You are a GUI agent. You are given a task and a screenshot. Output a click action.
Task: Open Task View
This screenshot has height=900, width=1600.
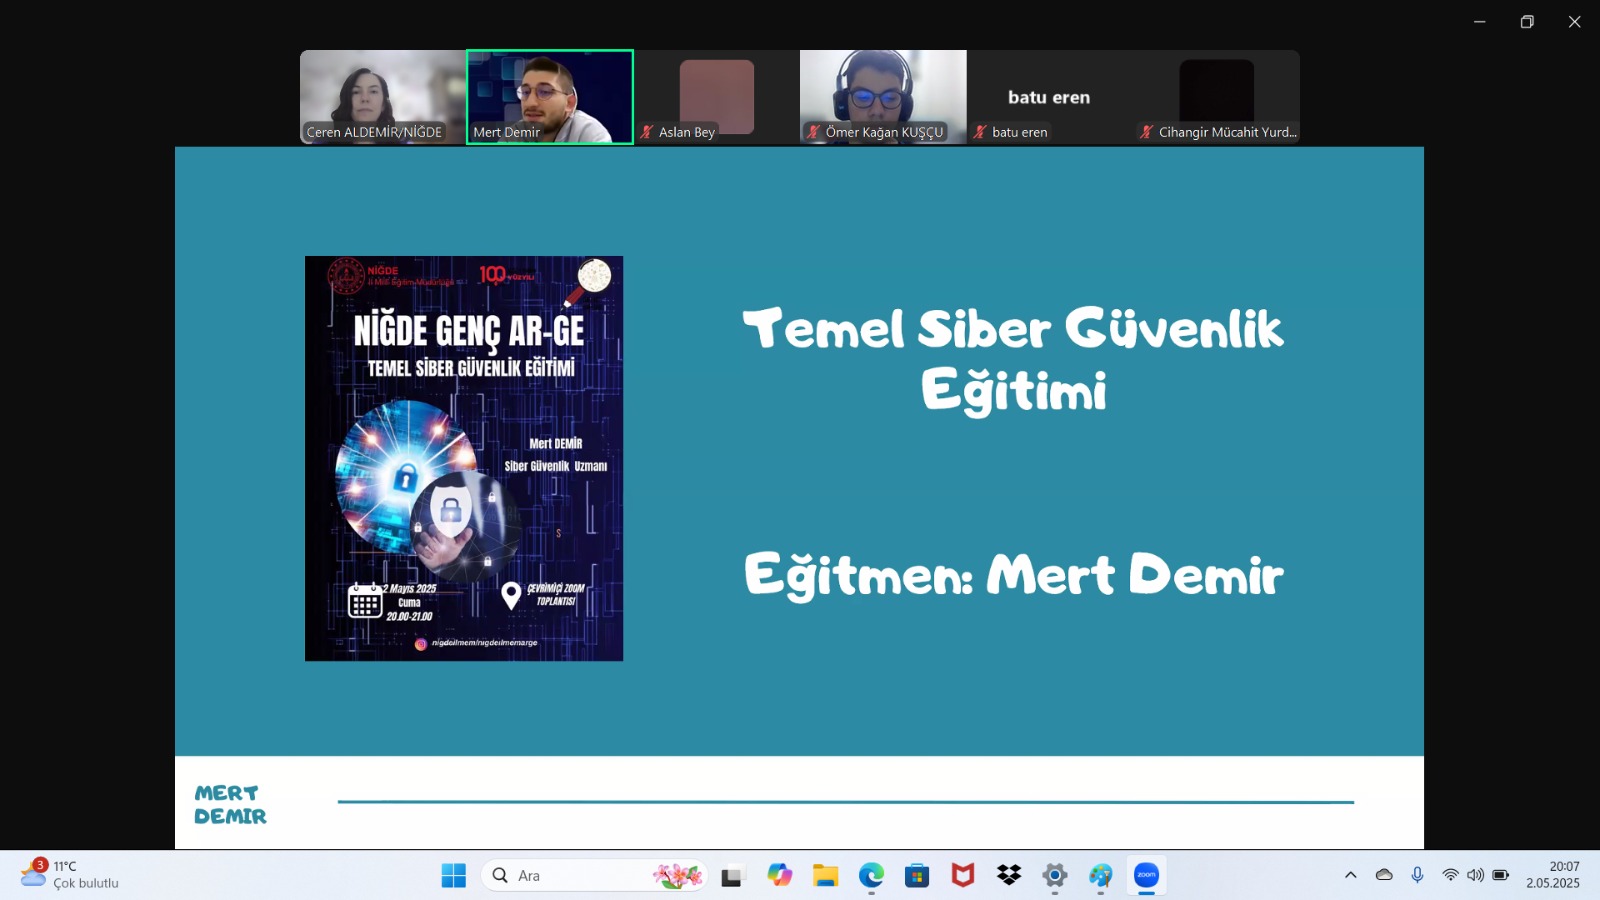click(x=734, y=875)
